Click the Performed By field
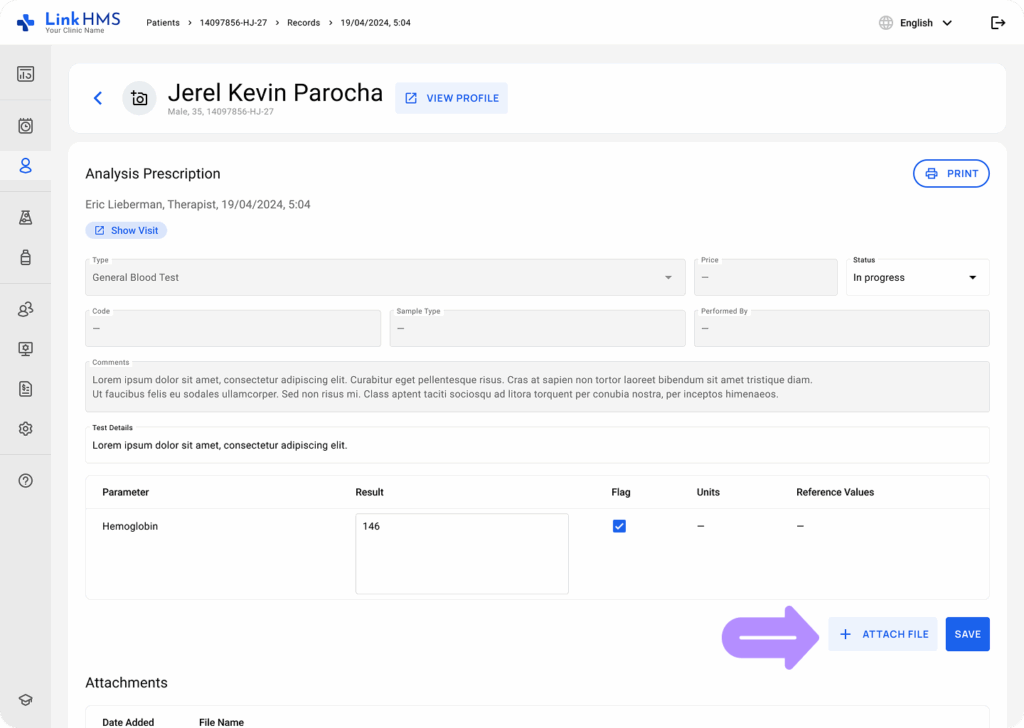Viewport: 1024px width, 728px height. coord(842,328)
